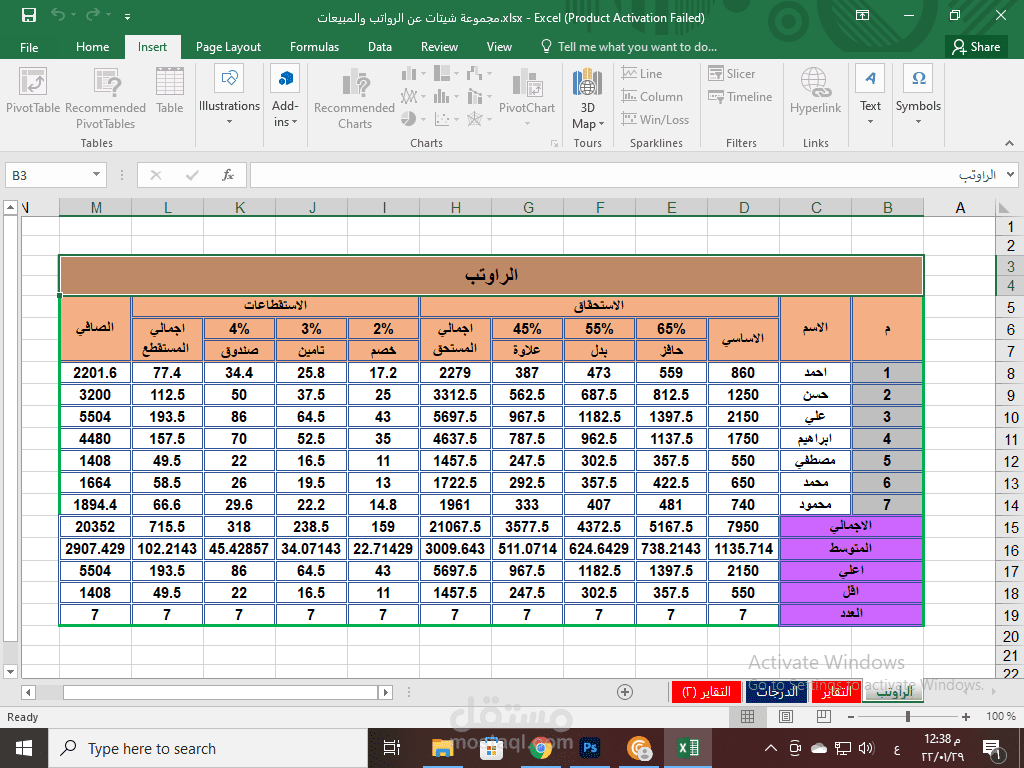1024x768 pixels.
Task: Select the row 15 header
Action: tap(1010, 527)
